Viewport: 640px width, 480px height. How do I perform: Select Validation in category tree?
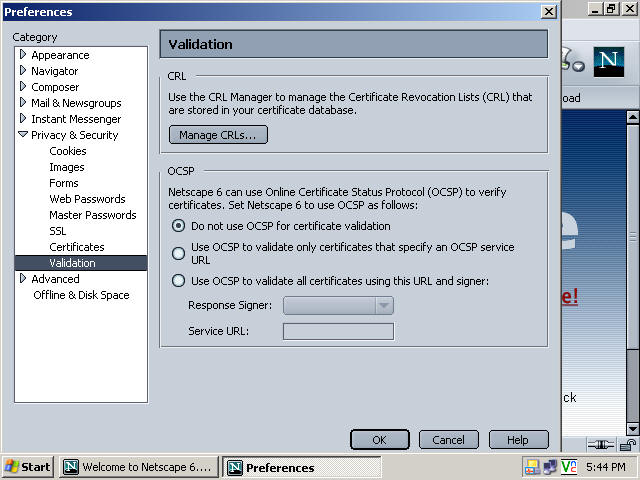[81, 263]
